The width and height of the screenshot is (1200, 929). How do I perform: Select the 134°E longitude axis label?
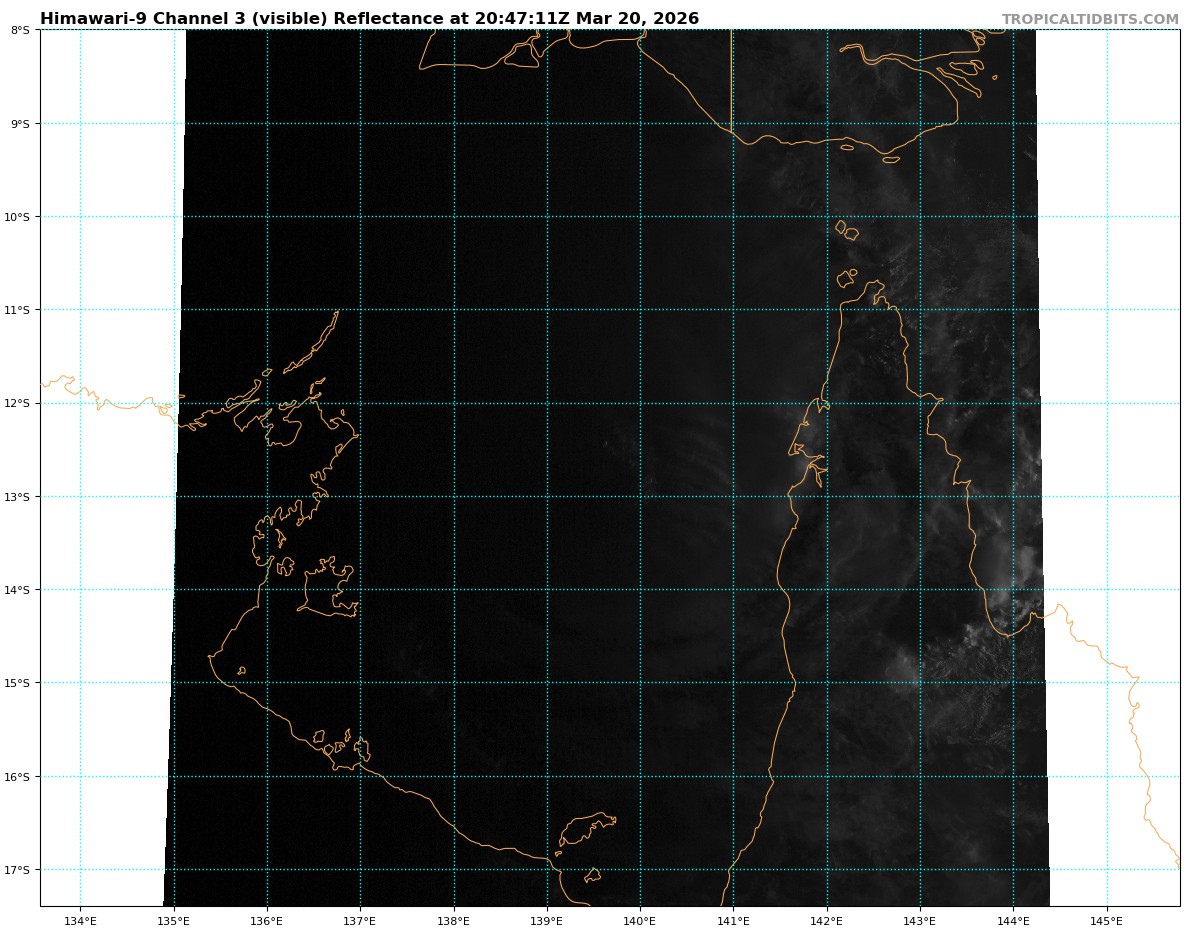(x=80, y=920)
